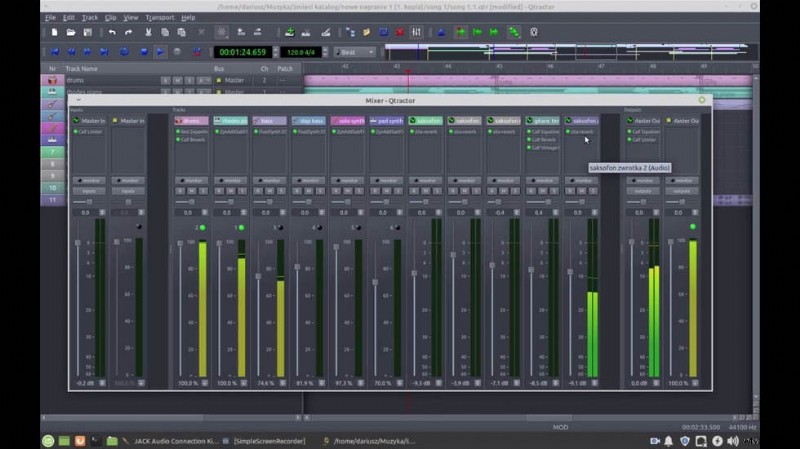The height and width of the screenshot is (449, 800).
Task: Redo the last undone action
Action: 128,33
